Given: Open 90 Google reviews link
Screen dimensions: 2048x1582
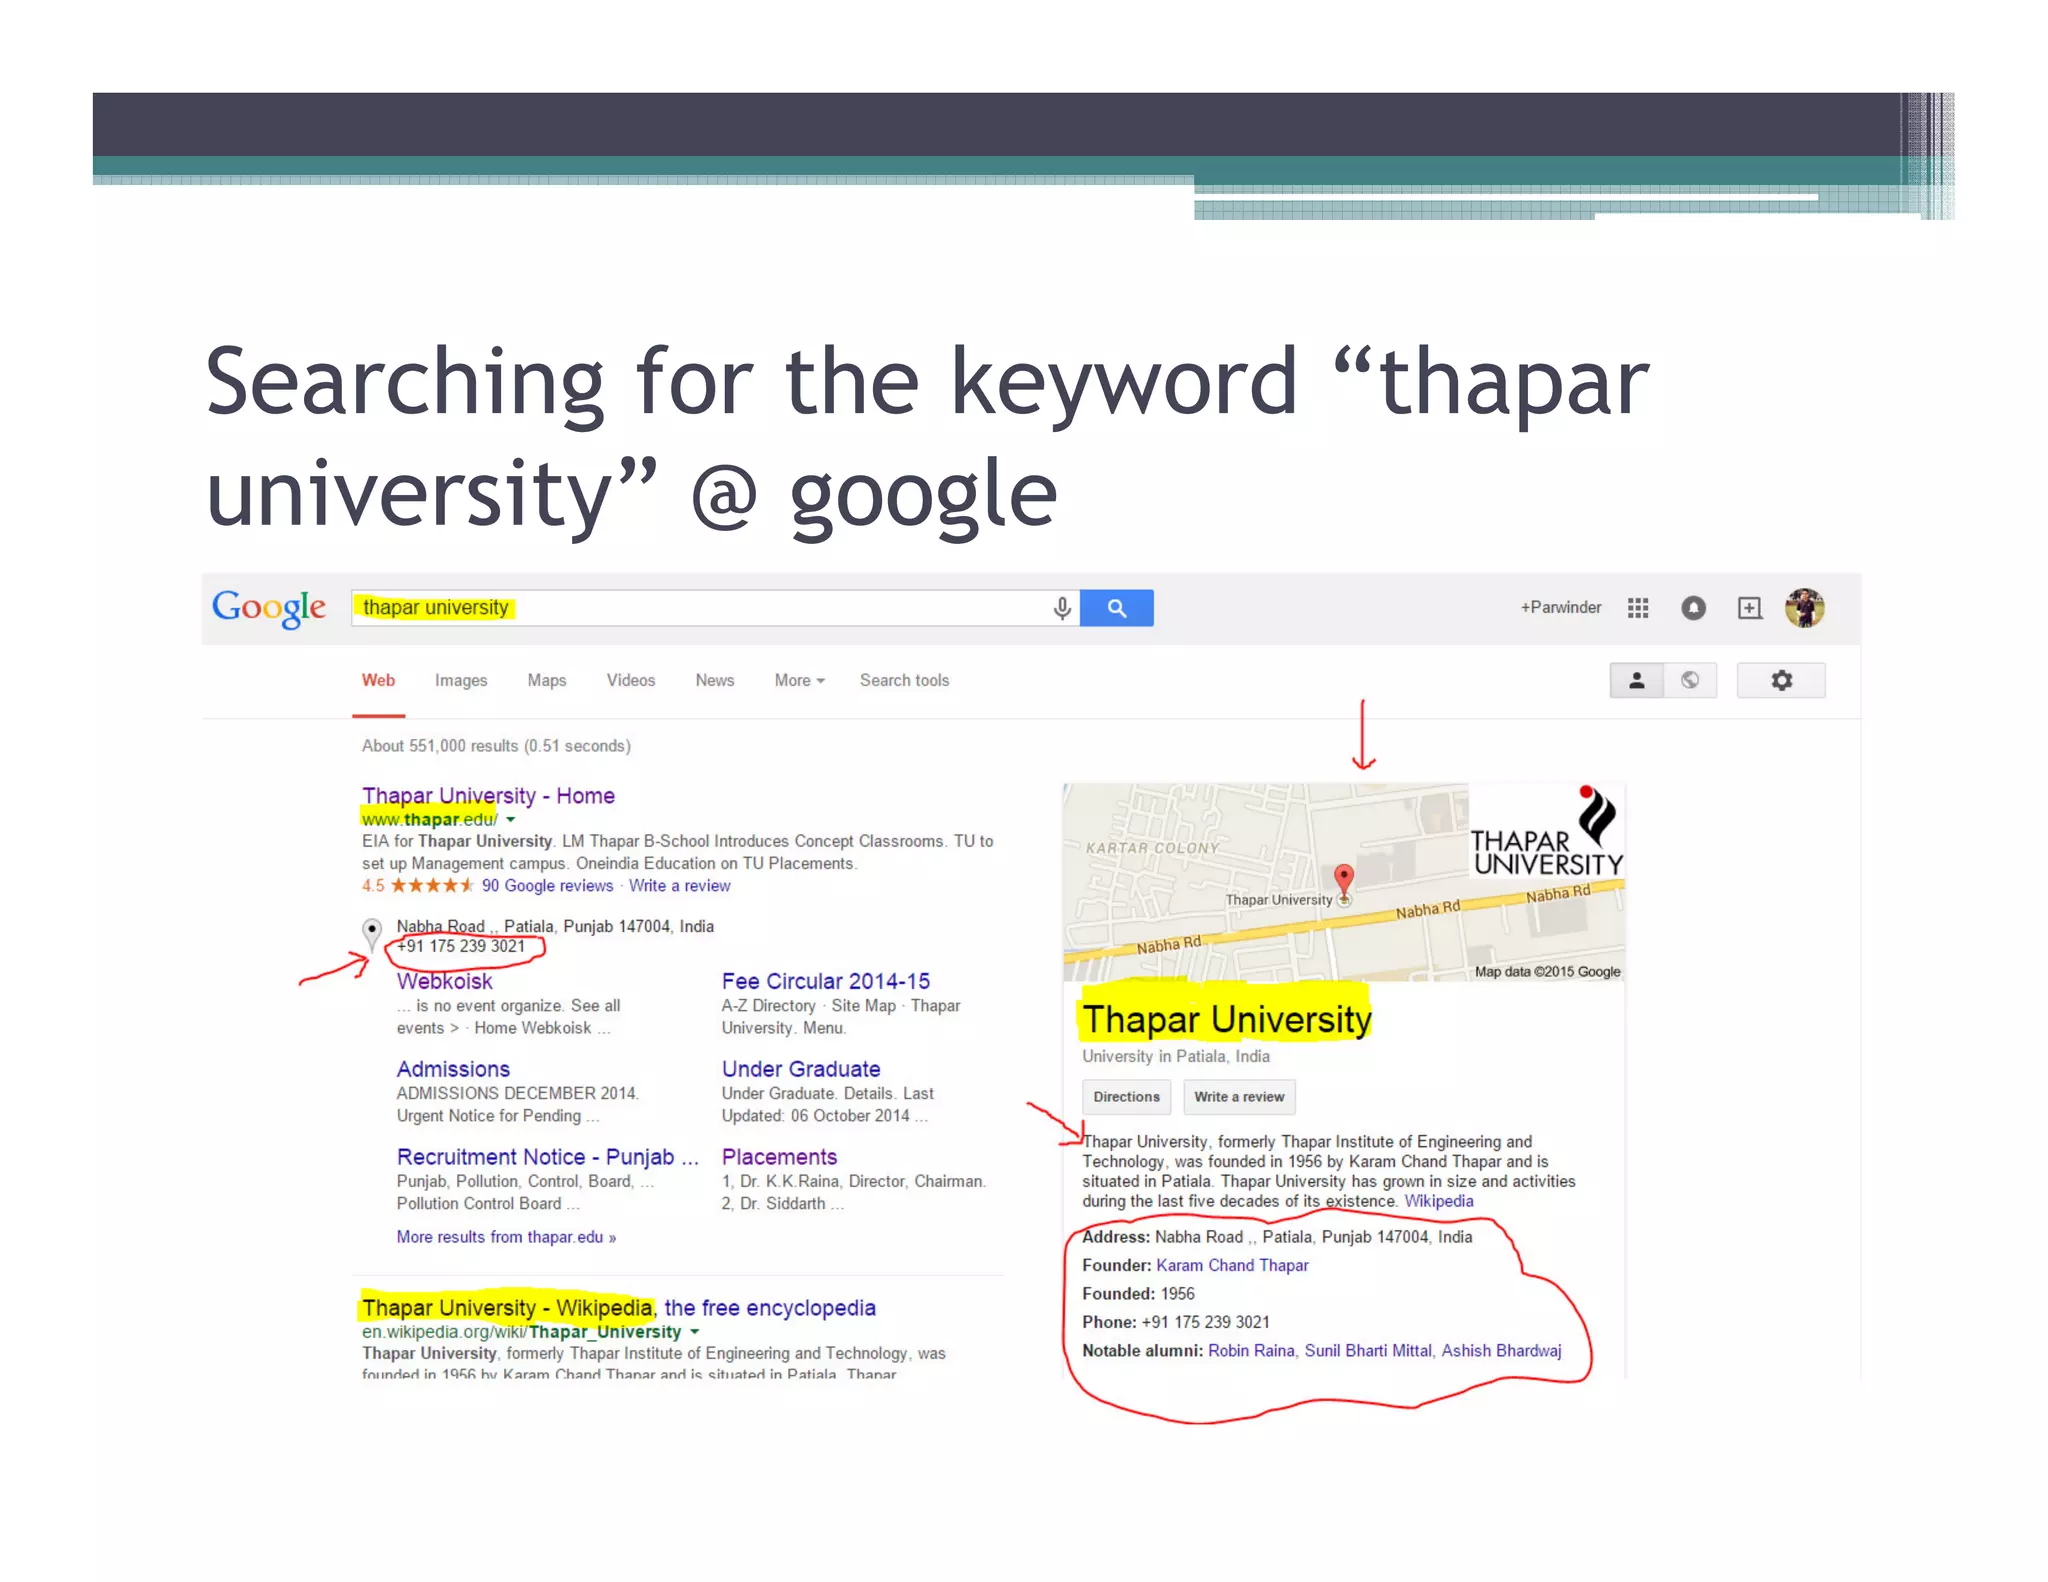Looking at the screenshot, I should pyautogui.click(x=547, y=886).
